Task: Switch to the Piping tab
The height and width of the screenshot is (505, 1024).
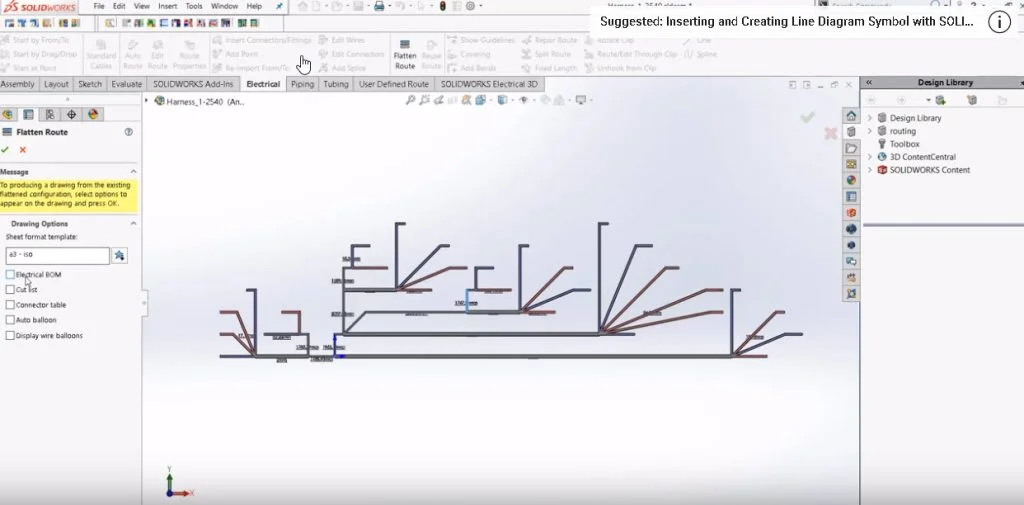Action: click(x=302, y=84)
